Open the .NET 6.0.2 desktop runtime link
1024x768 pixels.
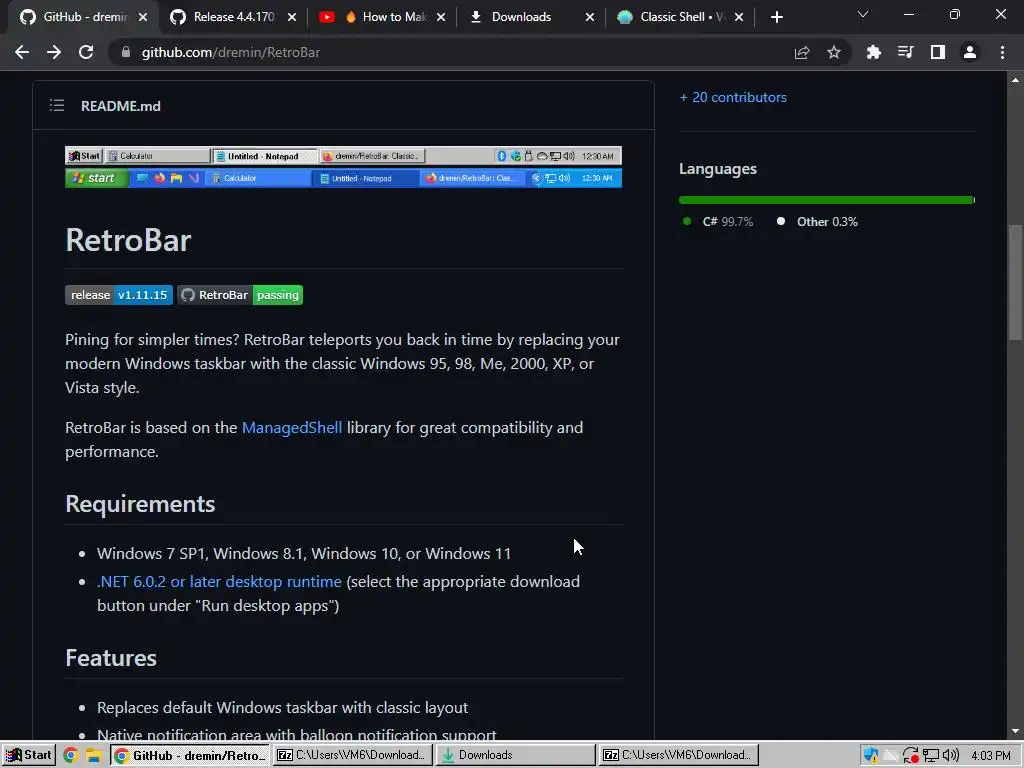click(x=219, y=581)
